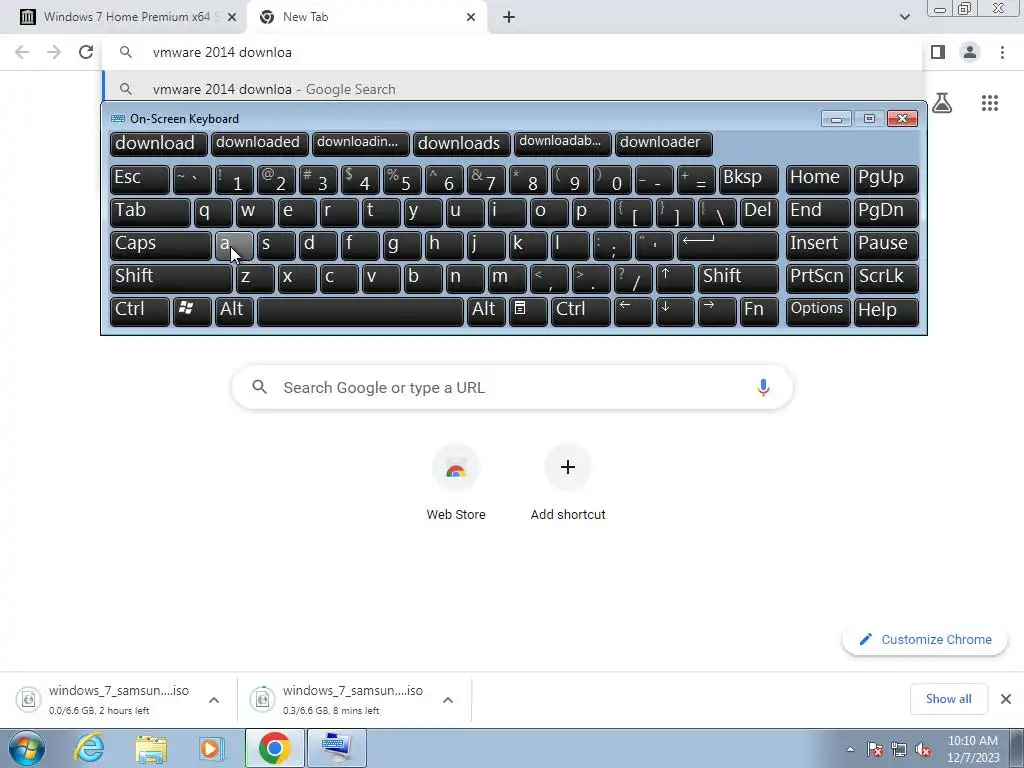Close the Windows 7 Home Premium tab
This screenshot has height=768, width=1024.
232,17
